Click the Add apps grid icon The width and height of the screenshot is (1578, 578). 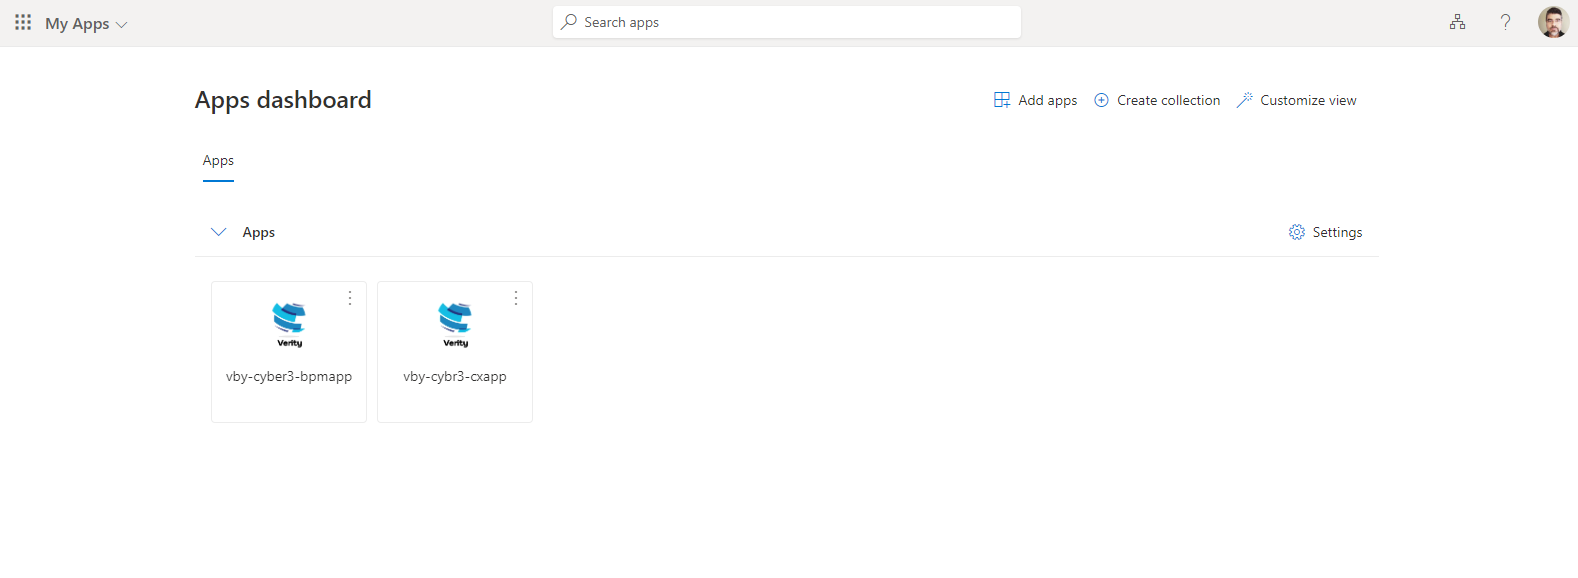click(x=1002, y=100)
